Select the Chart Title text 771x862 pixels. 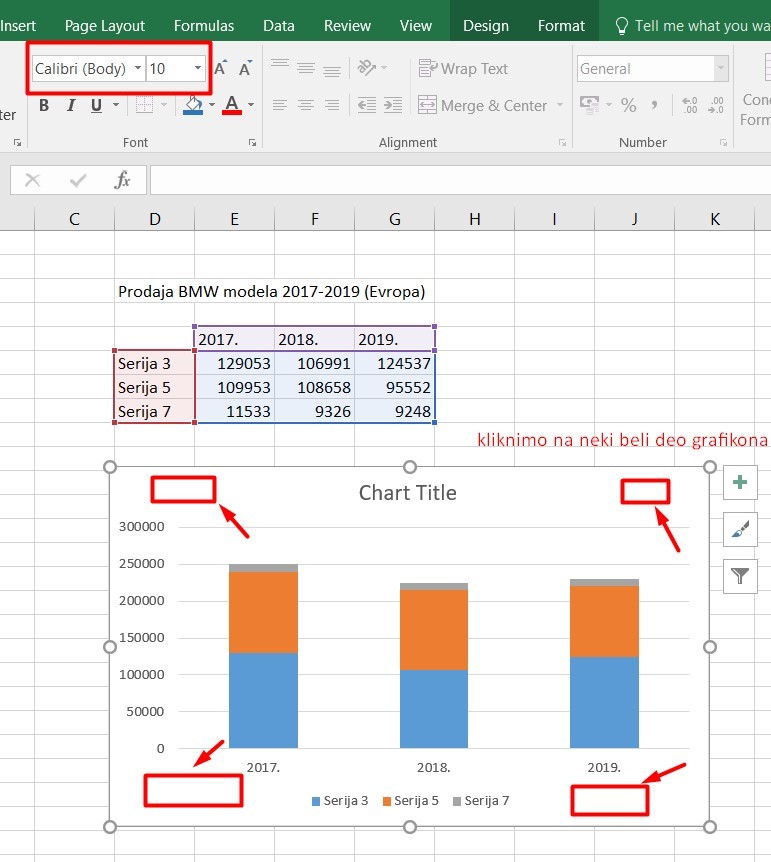pos(407,493)
